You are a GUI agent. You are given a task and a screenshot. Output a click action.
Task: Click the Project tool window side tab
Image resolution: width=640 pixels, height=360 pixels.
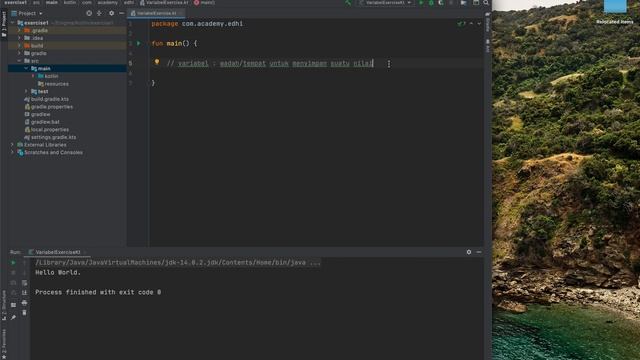[4, 24]
